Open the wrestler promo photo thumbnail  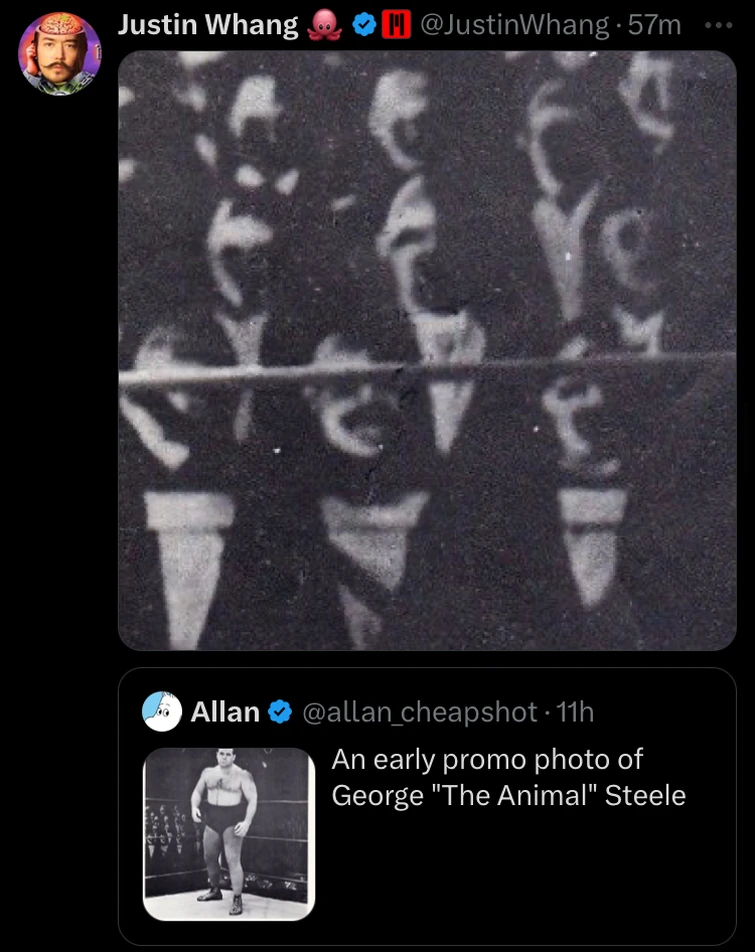(x=229, y=834)
